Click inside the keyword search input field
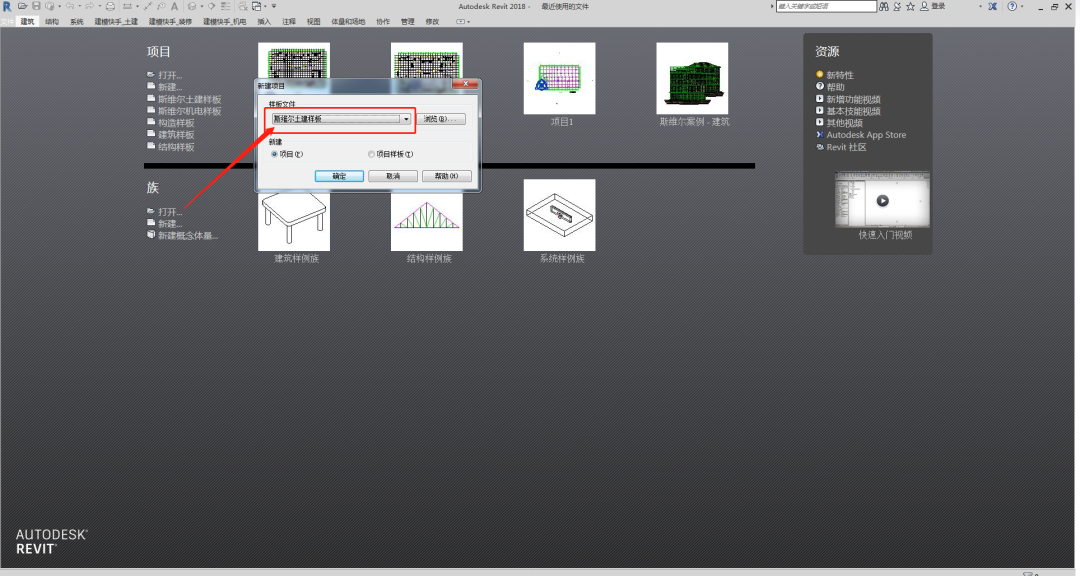 click(826, 6)
